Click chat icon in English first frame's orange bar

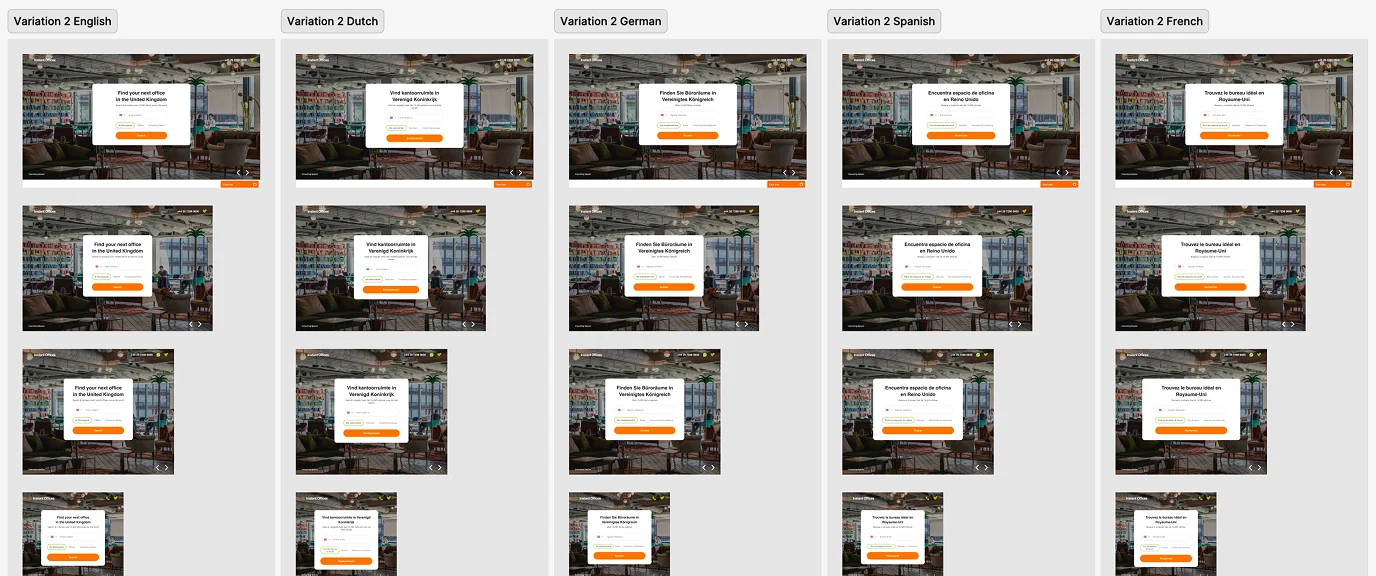click(254, 184)
